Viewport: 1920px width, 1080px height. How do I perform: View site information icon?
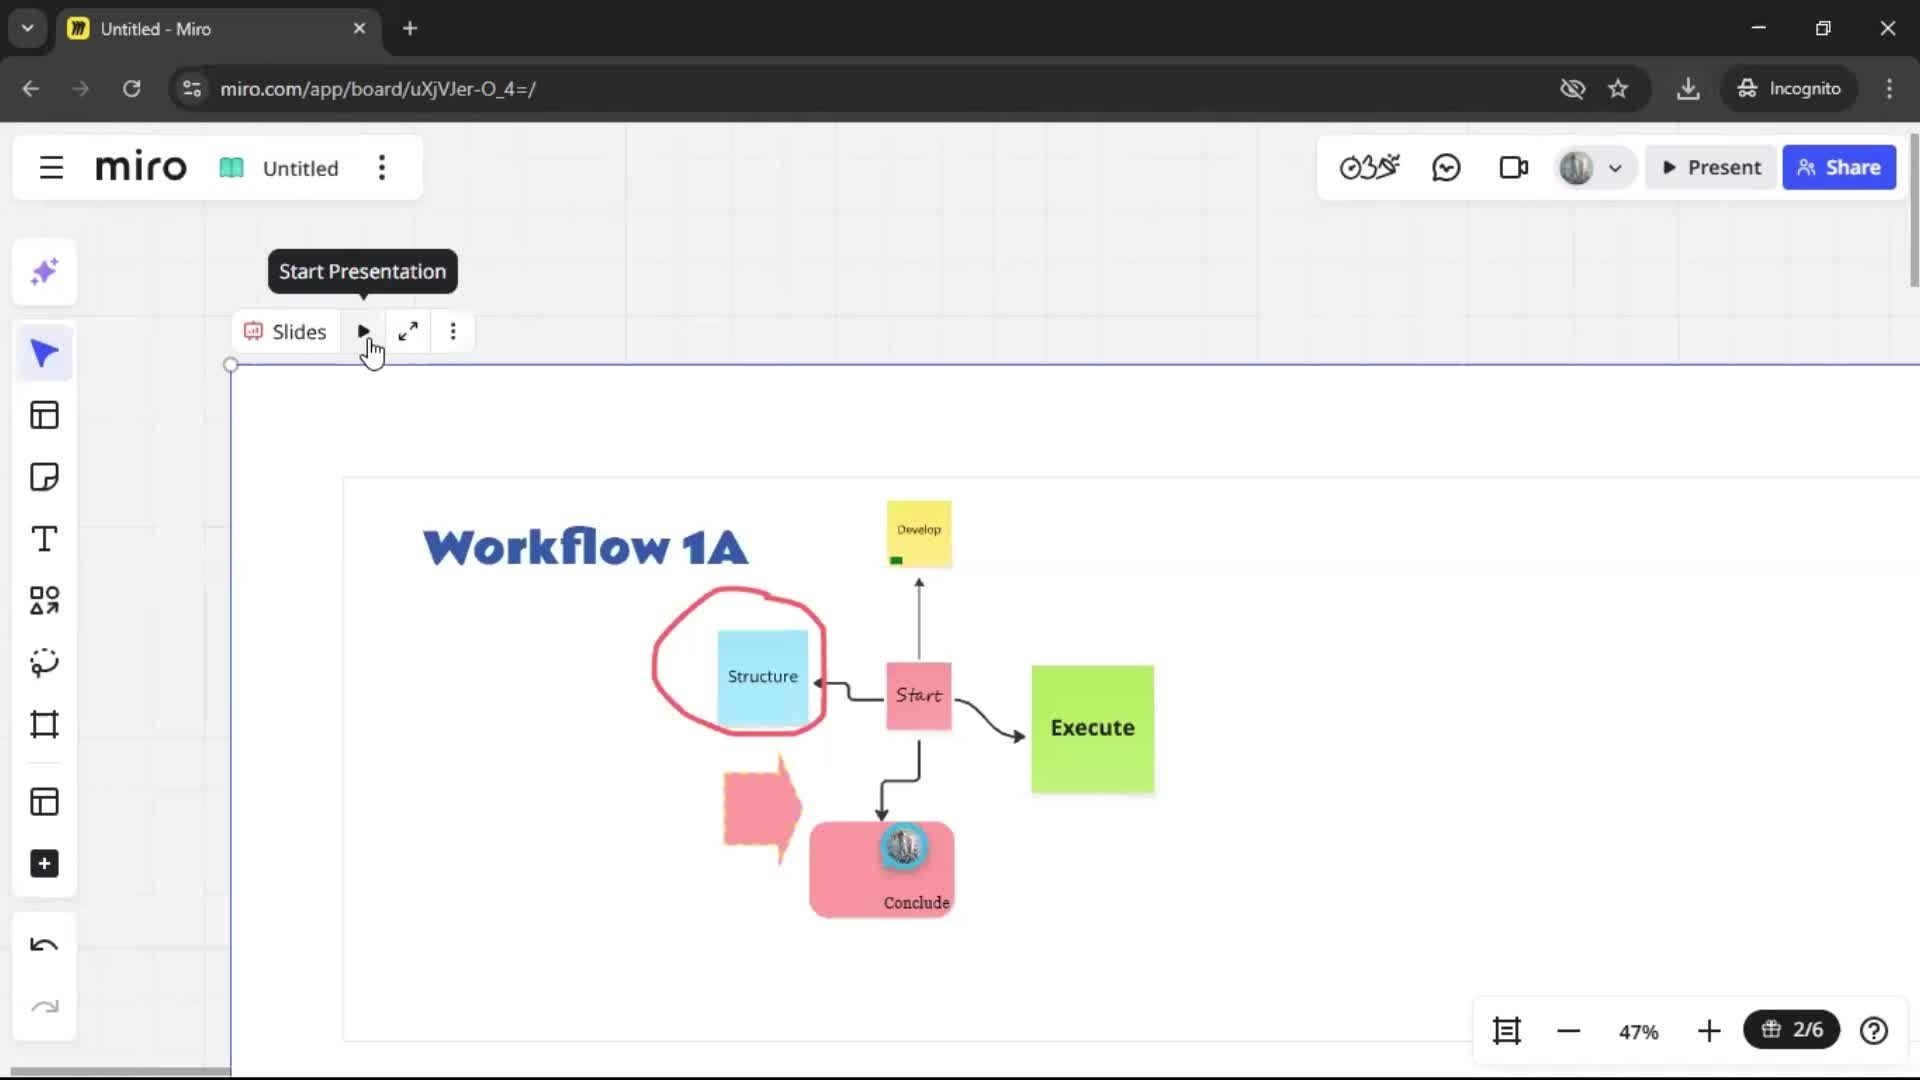(x=192, y=89)
